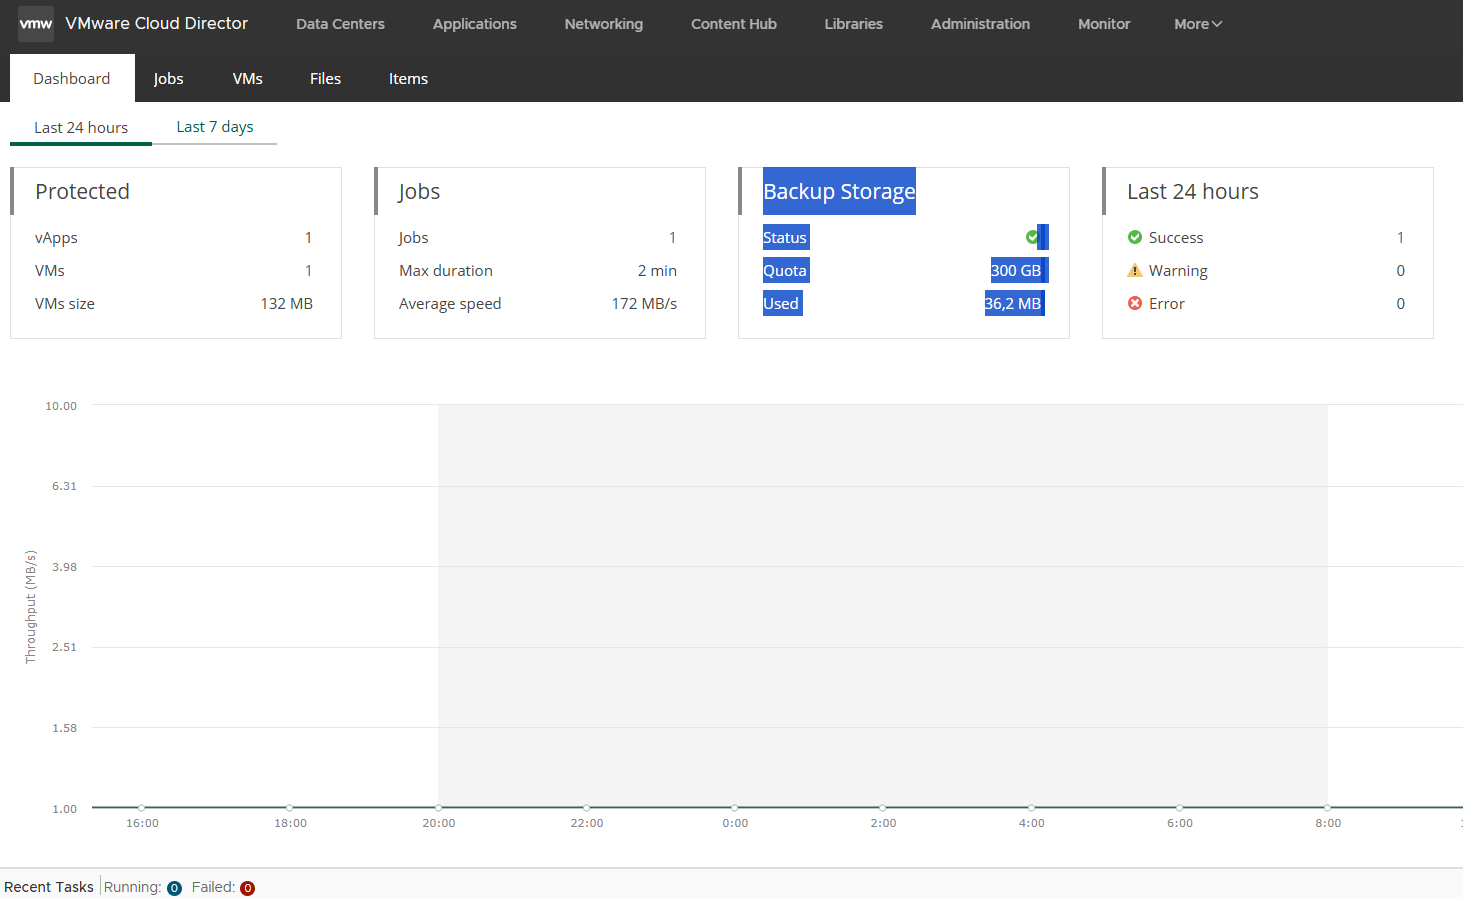
Task: Click Max duration value 2 min
Action: [657, 270]
